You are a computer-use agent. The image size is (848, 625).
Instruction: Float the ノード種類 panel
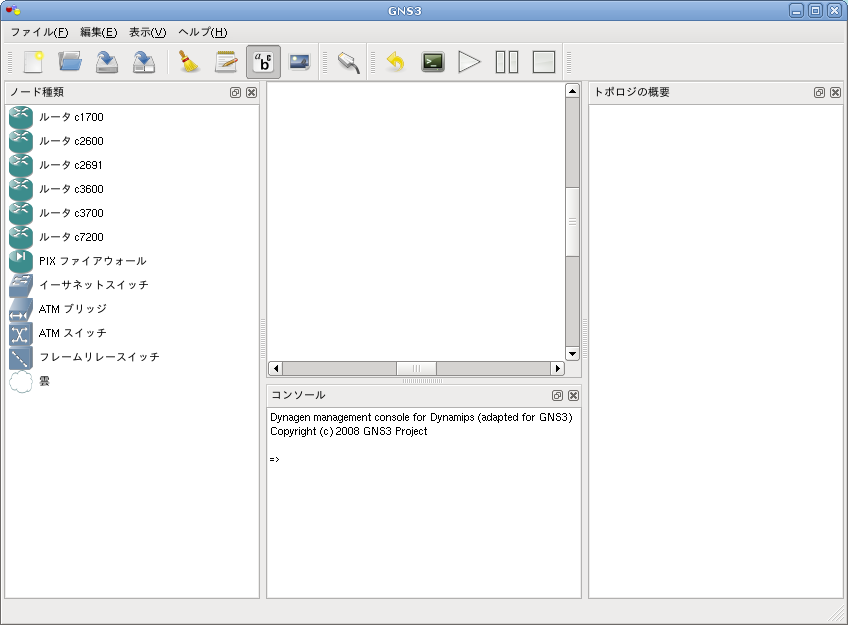click(x=235, y=92)
